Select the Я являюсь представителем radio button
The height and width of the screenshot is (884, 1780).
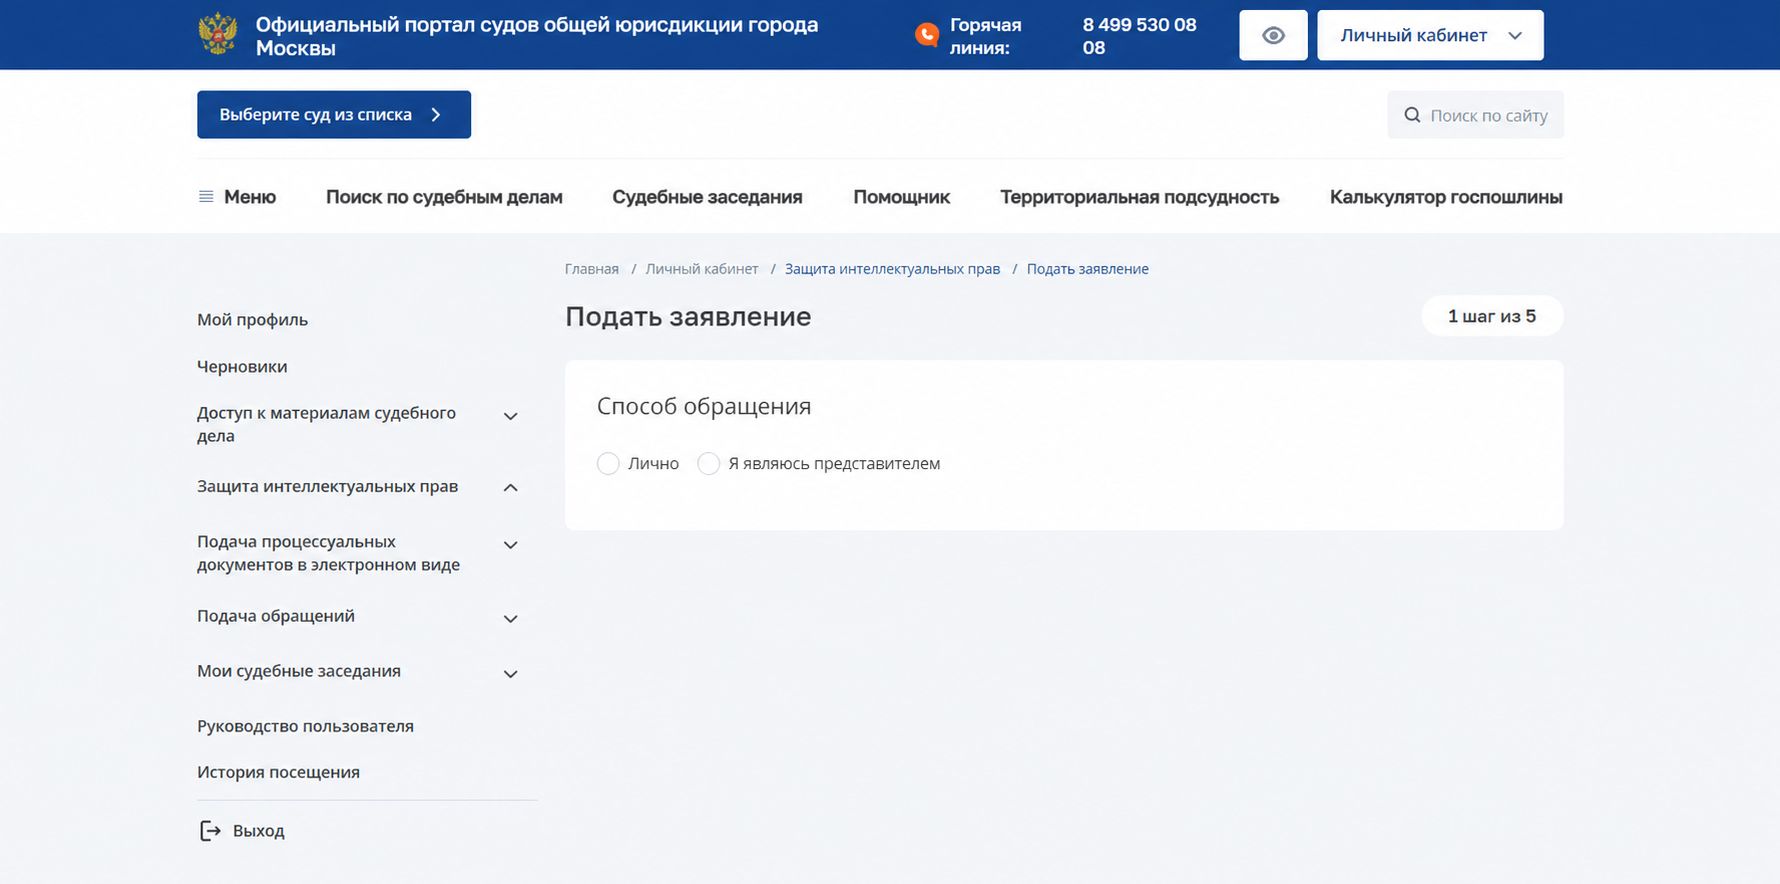point(709,464)
